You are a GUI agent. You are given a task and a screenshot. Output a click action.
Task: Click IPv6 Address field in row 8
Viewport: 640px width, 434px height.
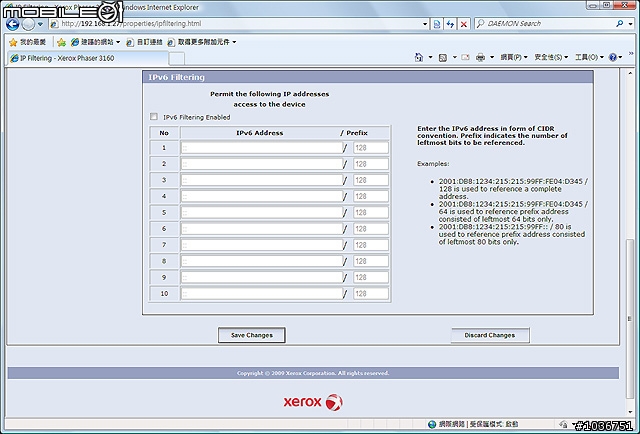(262, 261)
